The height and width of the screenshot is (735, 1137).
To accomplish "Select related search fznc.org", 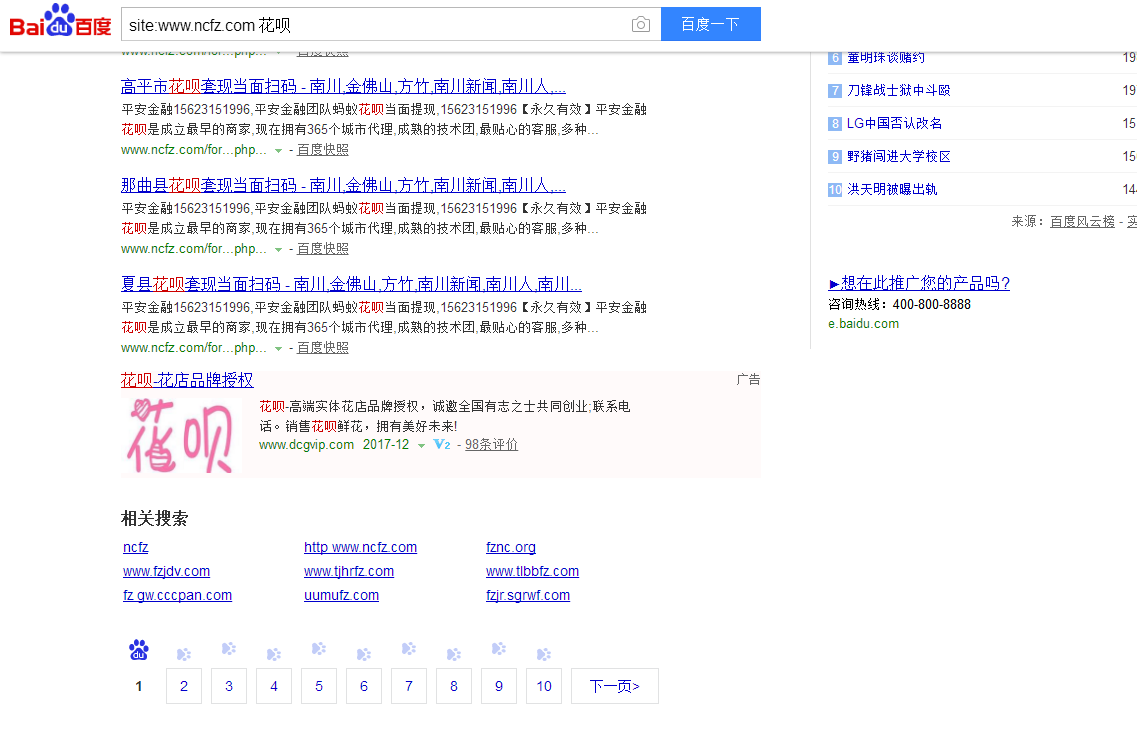I will [x=510, y=547].
